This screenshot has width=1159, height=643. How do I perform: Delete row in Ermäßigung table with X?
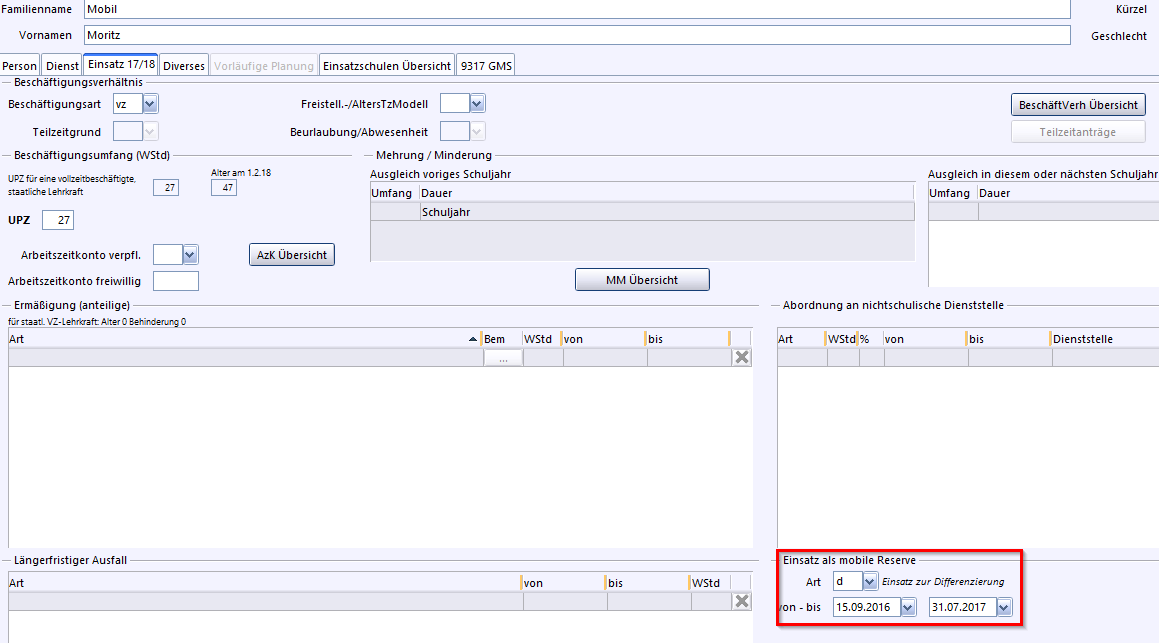pos(741,357)
